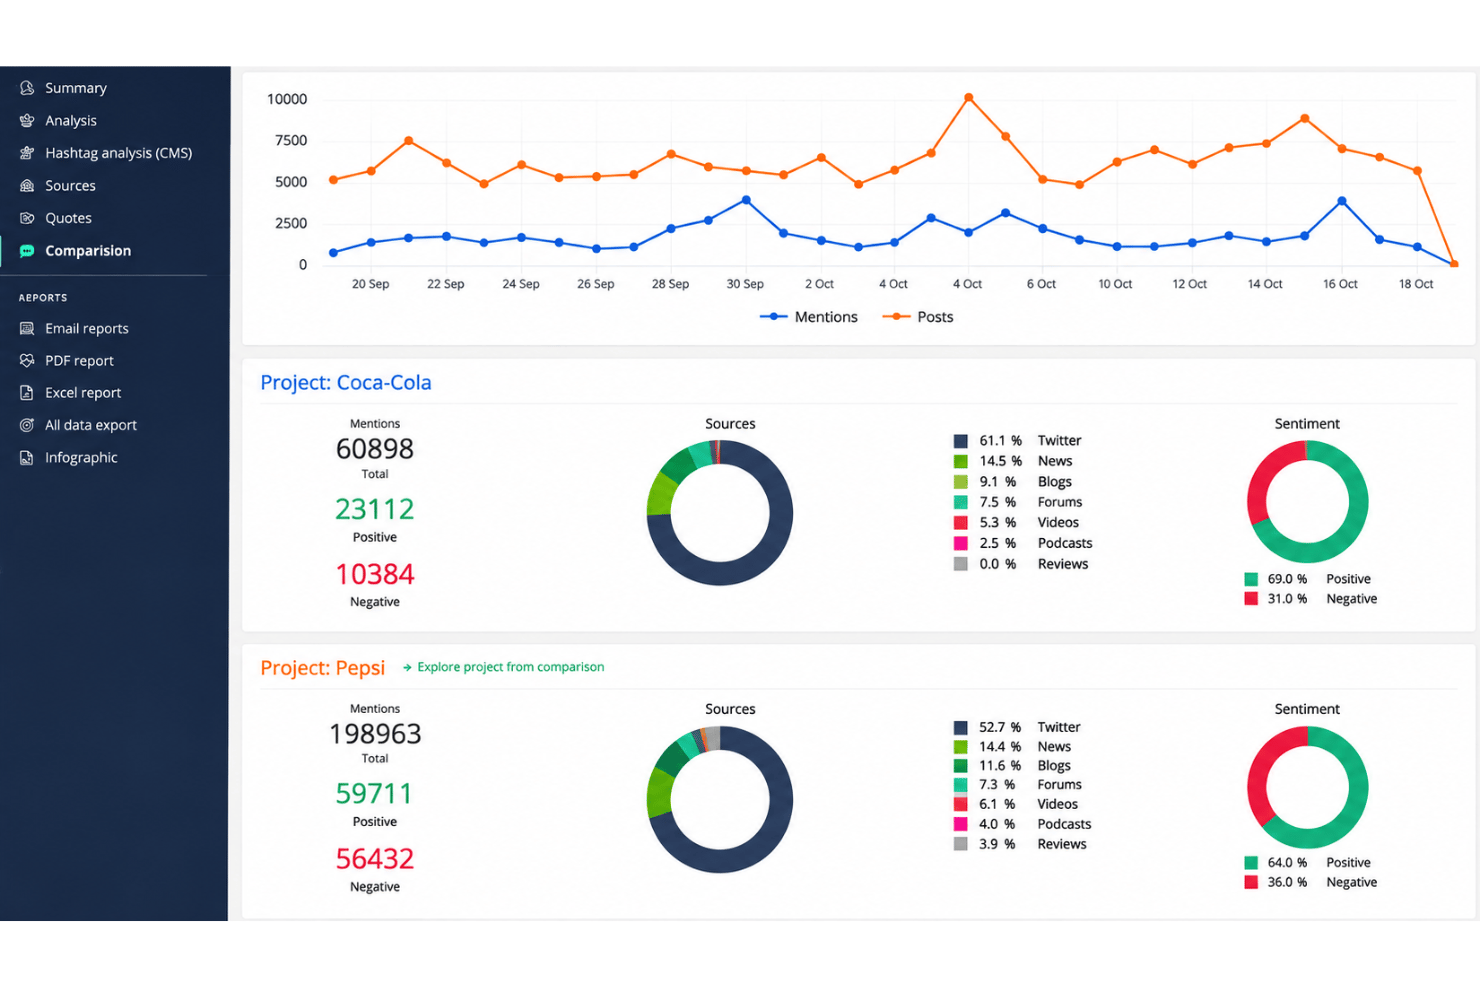Click Pepsi Negative 36.0 % swatch
Image resolution: width=1480 pixels, height=987 pixels.
[x=1251, y=883]
